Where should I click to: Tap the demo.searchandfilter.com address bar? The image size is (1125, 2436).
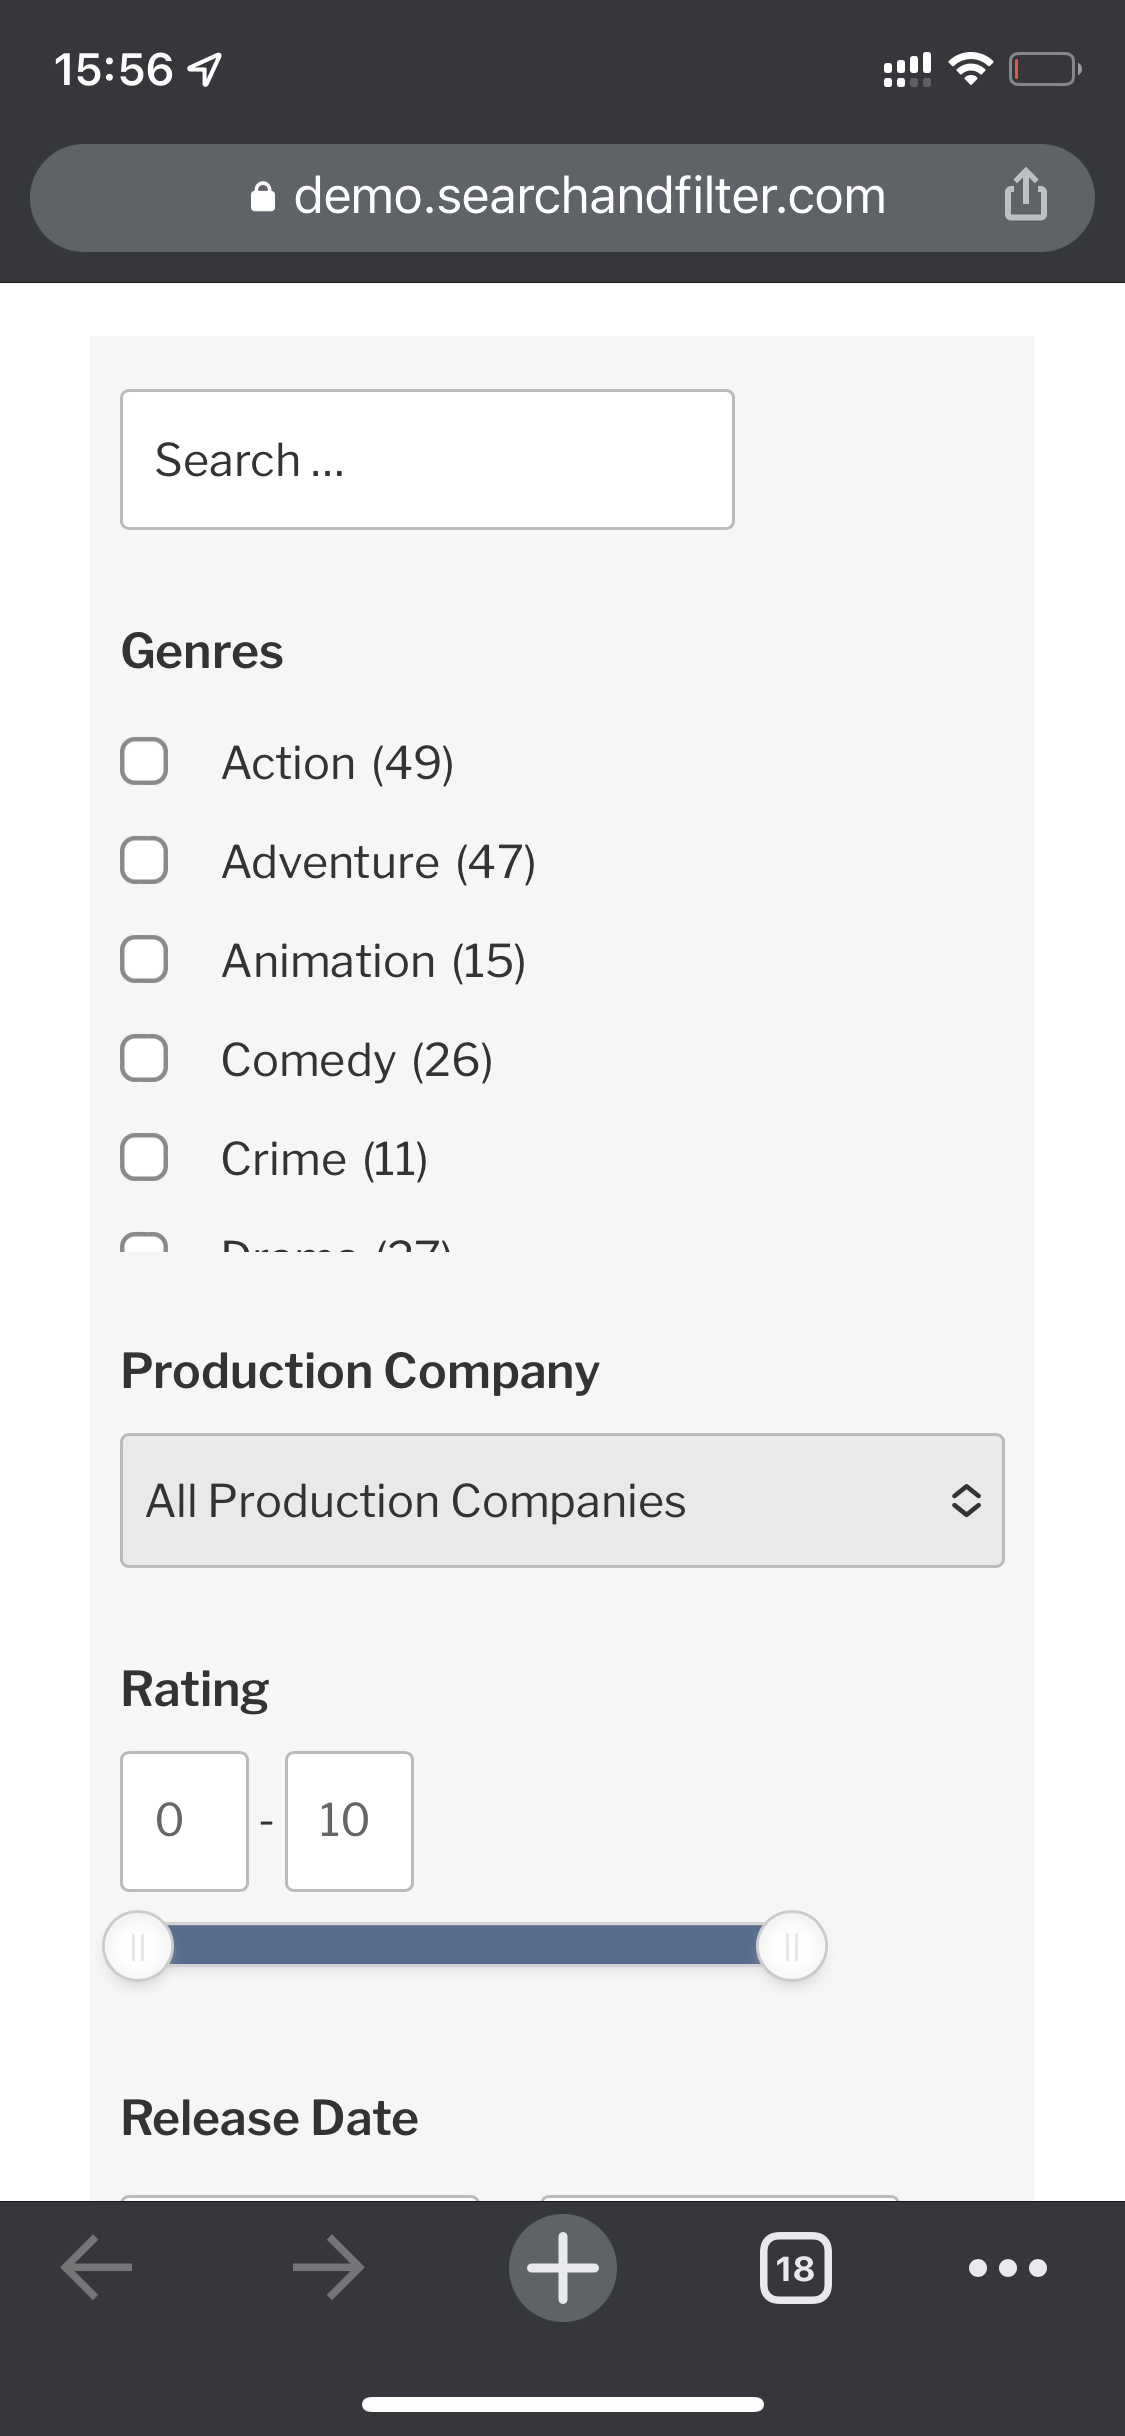click(x=562, y=197)
